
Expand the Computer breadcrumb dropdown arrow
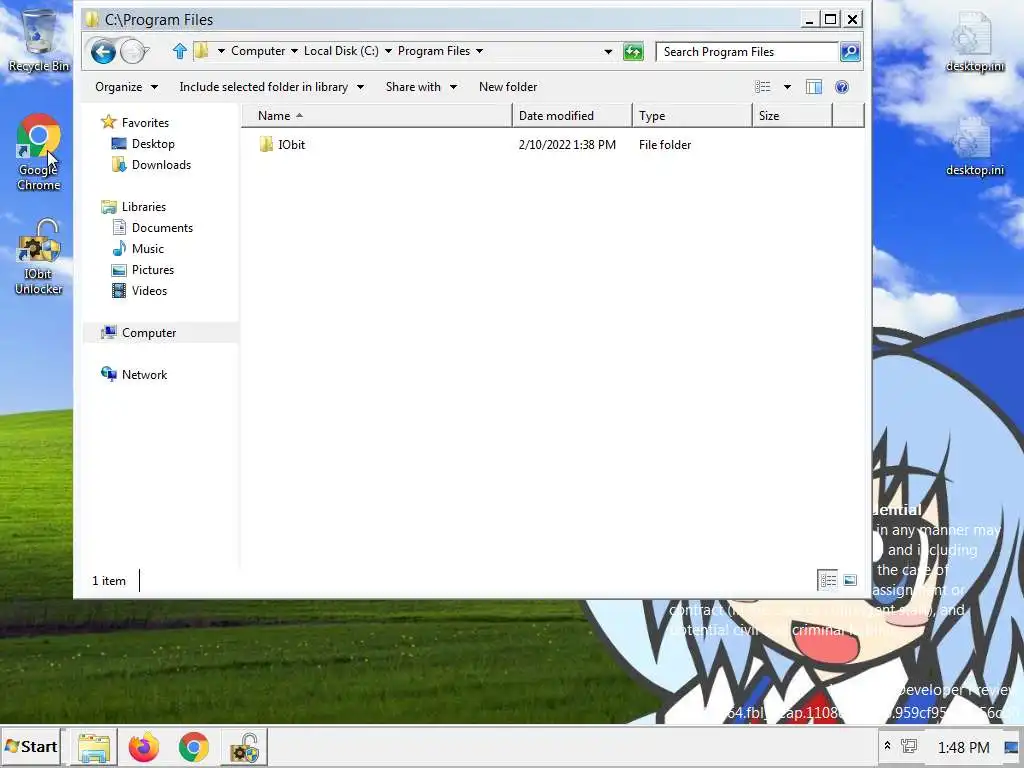pyautogui.click(x=294, y=51)
